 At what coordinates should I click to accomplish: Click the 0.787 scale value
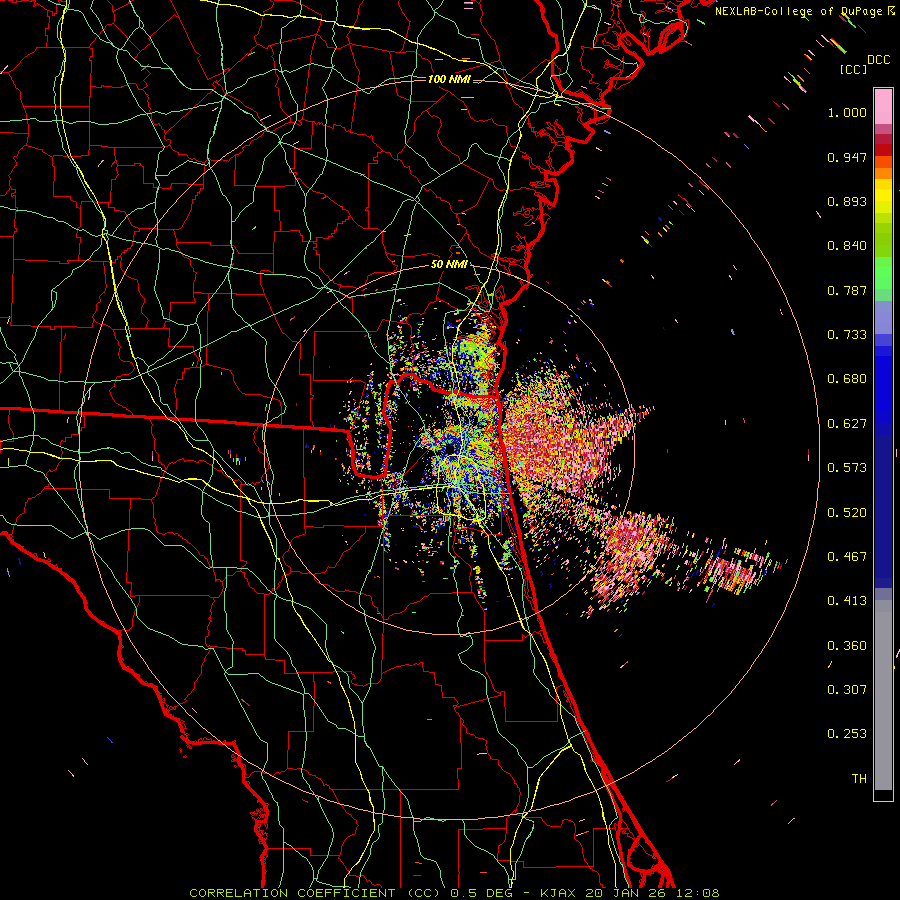[847, 290]
